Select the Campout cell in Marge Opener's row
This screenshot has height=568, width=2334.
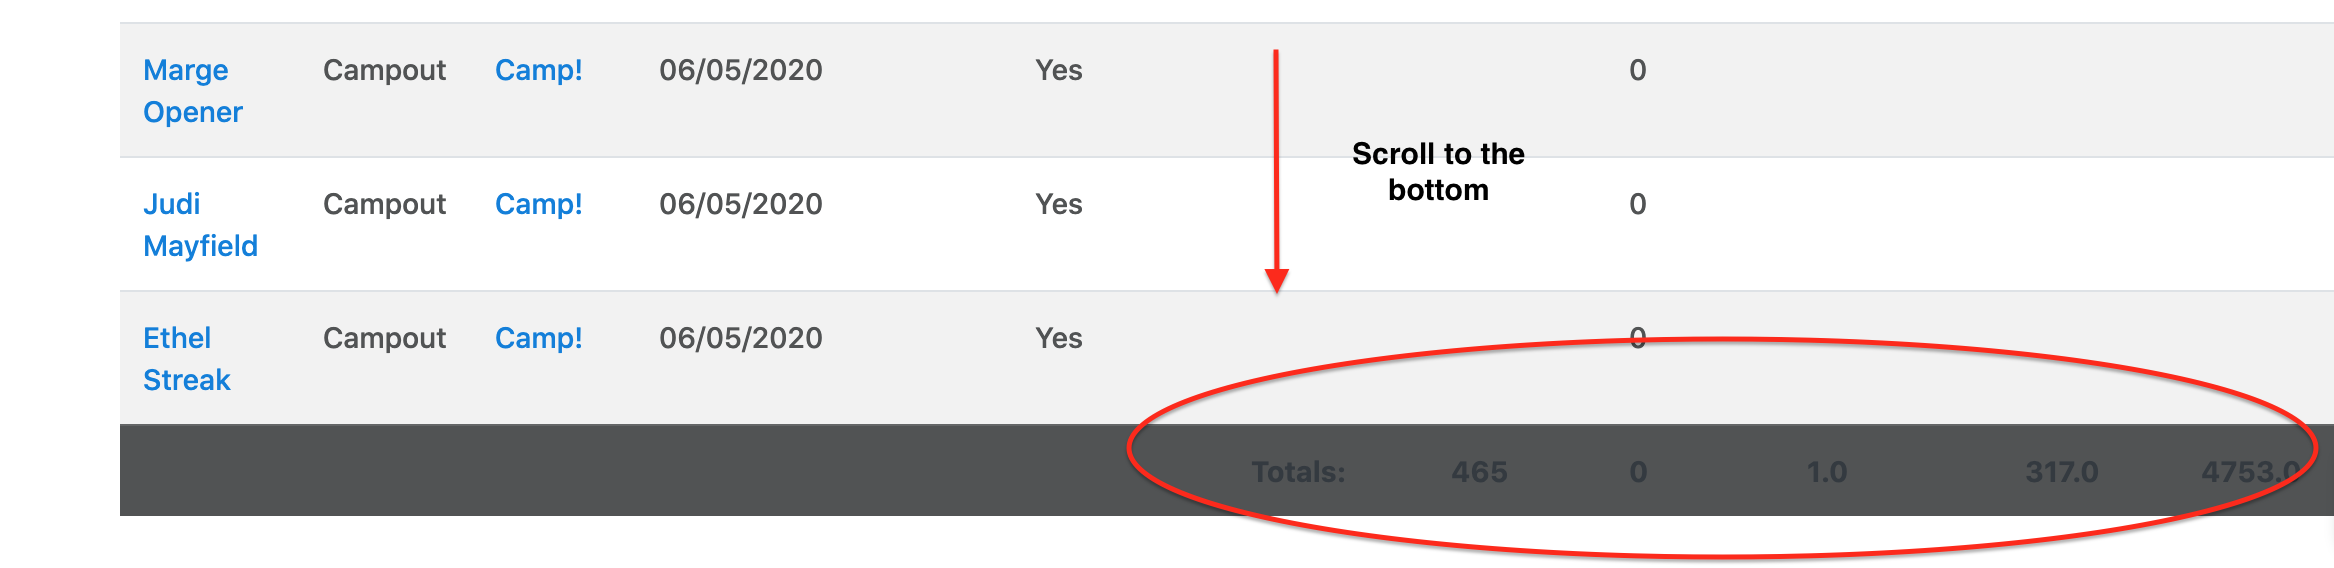coord(384,71)
